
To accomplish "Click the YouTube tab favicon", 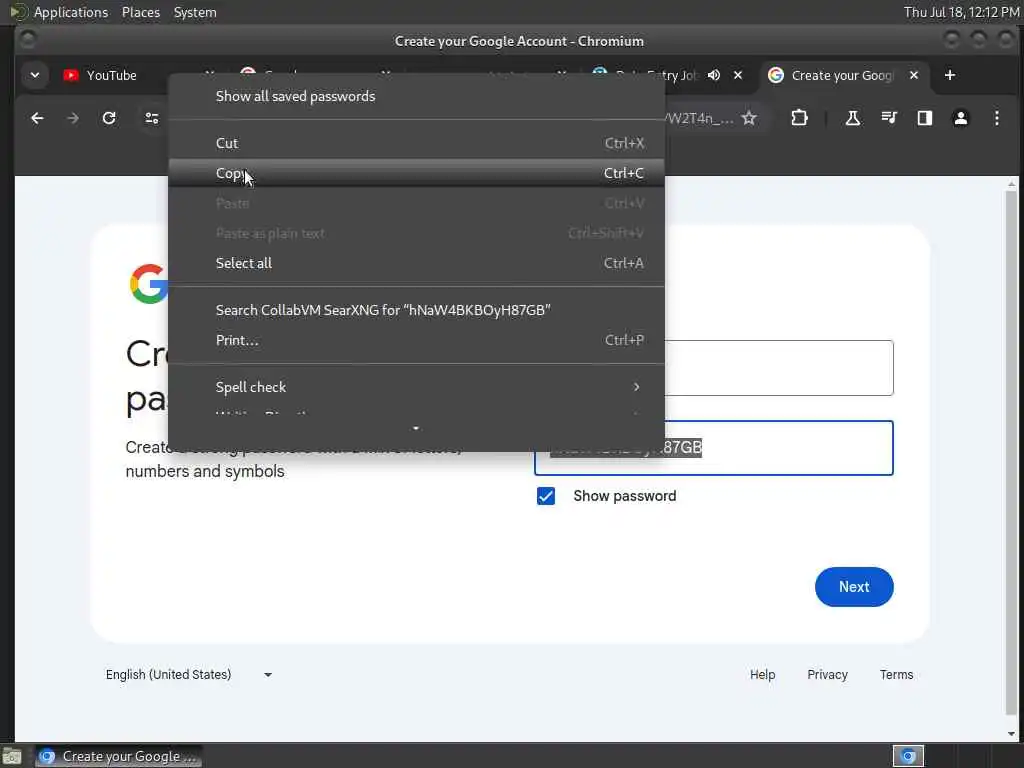I will click(x=71, y=75).
